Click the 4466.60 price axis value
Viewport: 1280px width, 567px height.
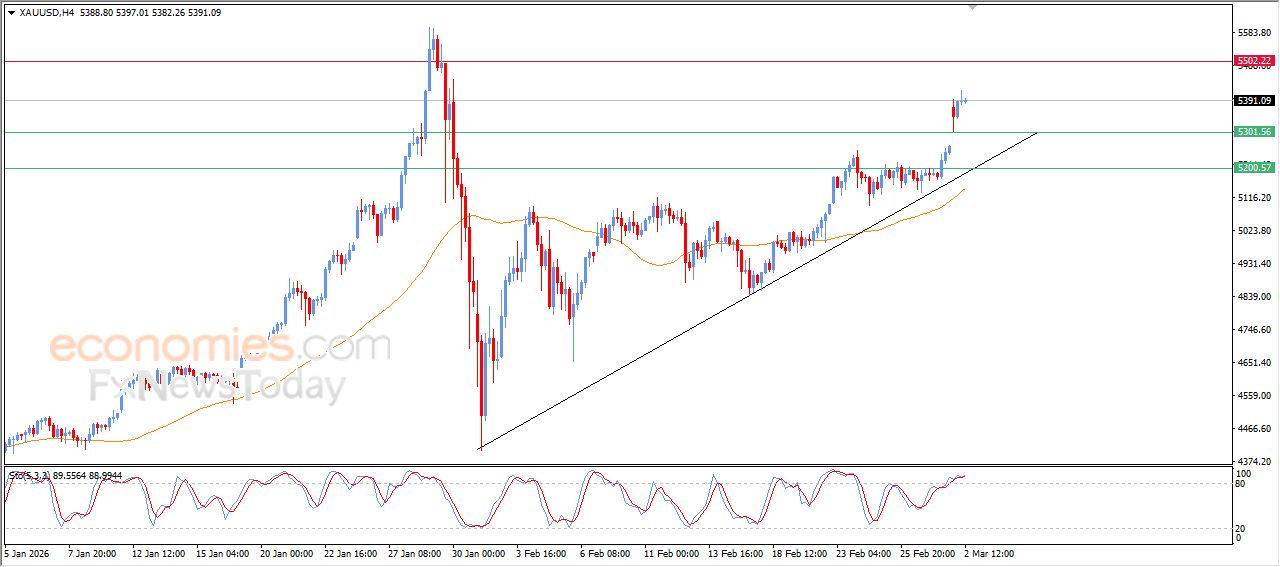point(1254,429)
